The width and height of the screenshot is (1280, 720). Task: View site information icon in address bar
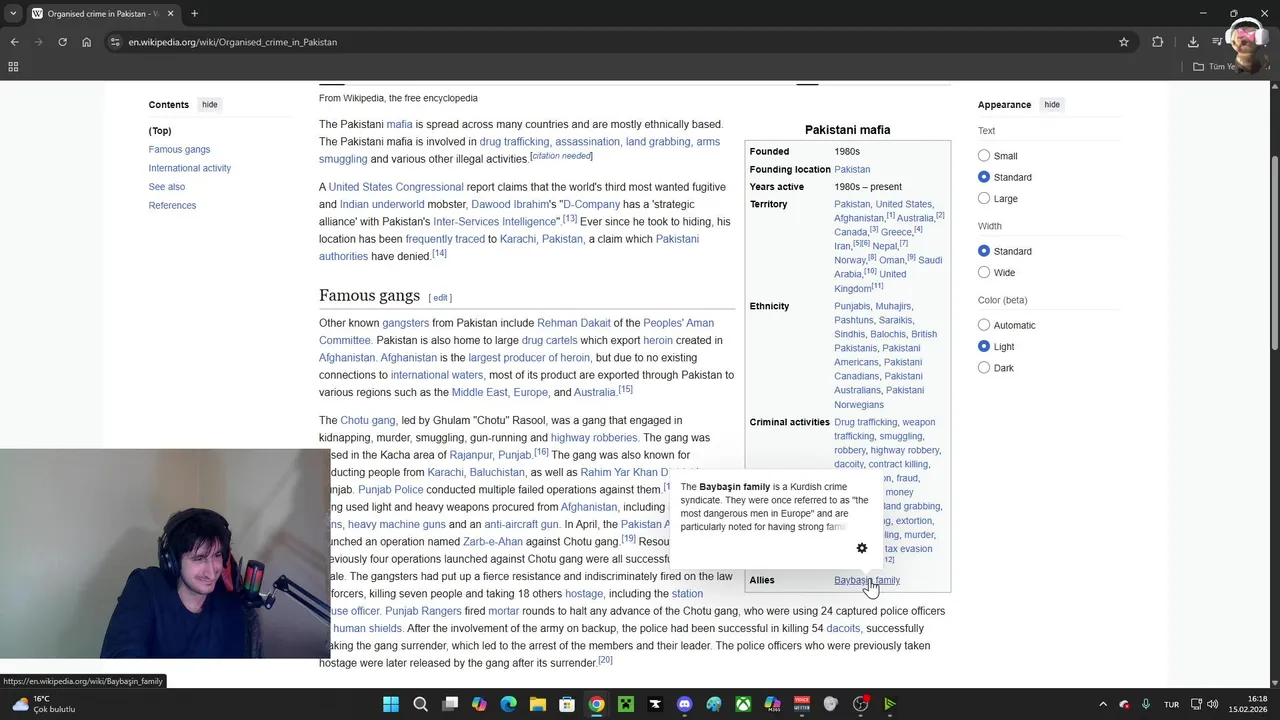[x=115, y=42]
